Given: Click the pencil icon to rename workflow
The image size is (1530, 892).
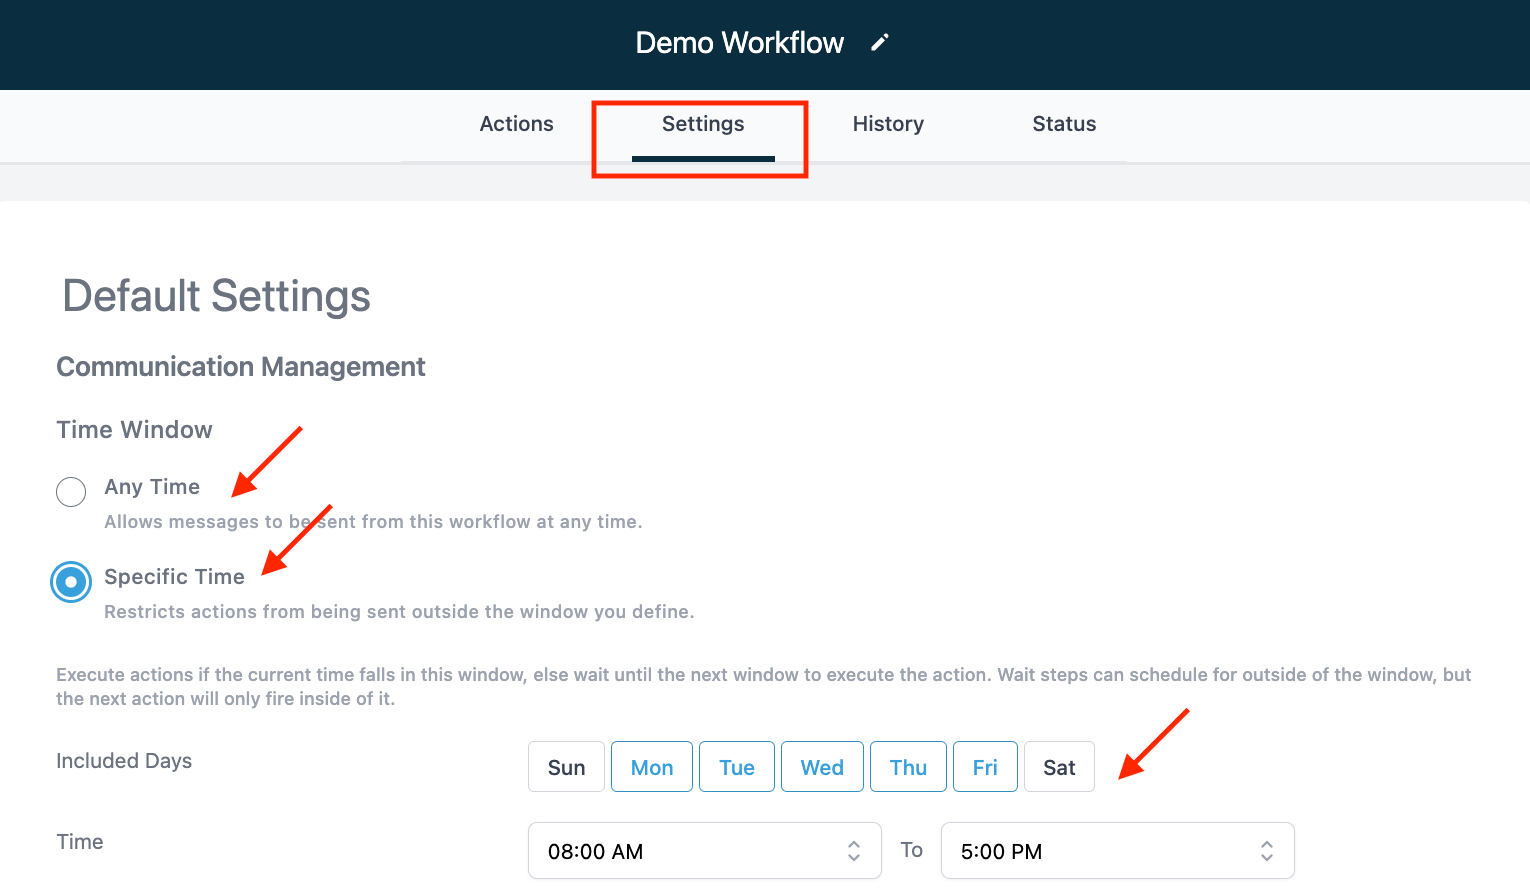Looking at the screenshot, I should tap(879, 43).
